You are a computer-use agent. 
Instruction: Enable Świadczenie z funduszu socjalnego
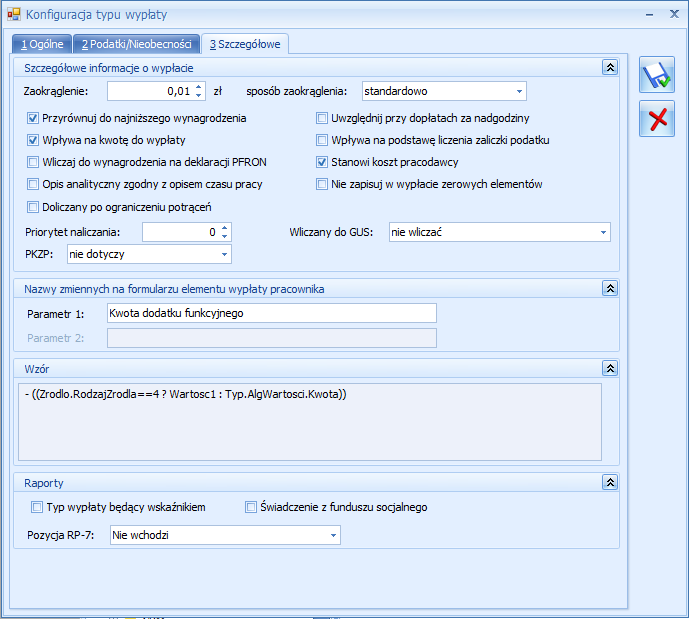[x=250, y=507]
